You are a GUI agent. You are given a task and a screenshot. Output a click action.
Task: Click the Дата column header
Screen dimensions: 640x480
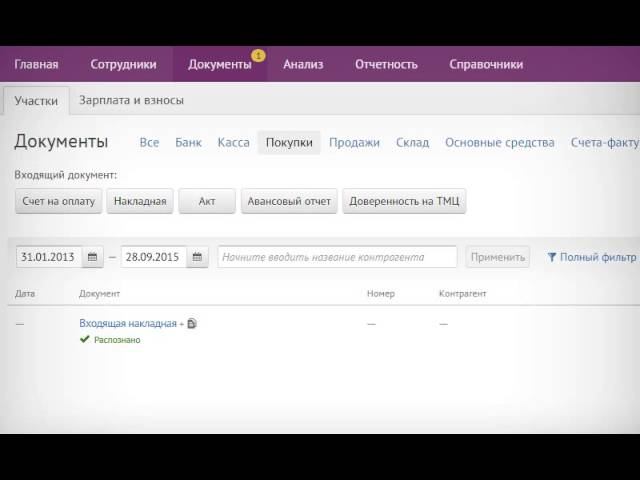coord(25,293)
